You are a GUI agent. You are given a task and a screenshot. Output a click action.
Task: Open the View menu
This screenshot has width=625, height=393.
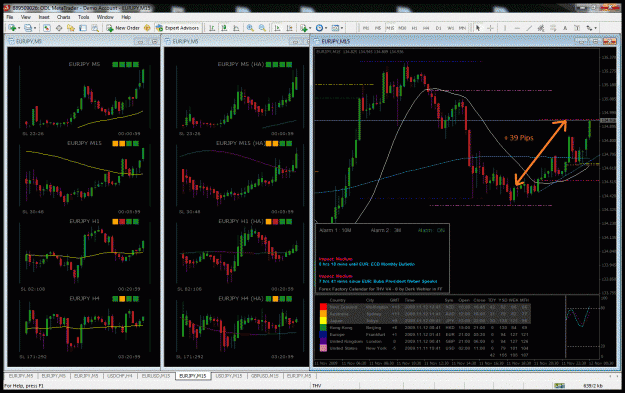coord(26,17)
